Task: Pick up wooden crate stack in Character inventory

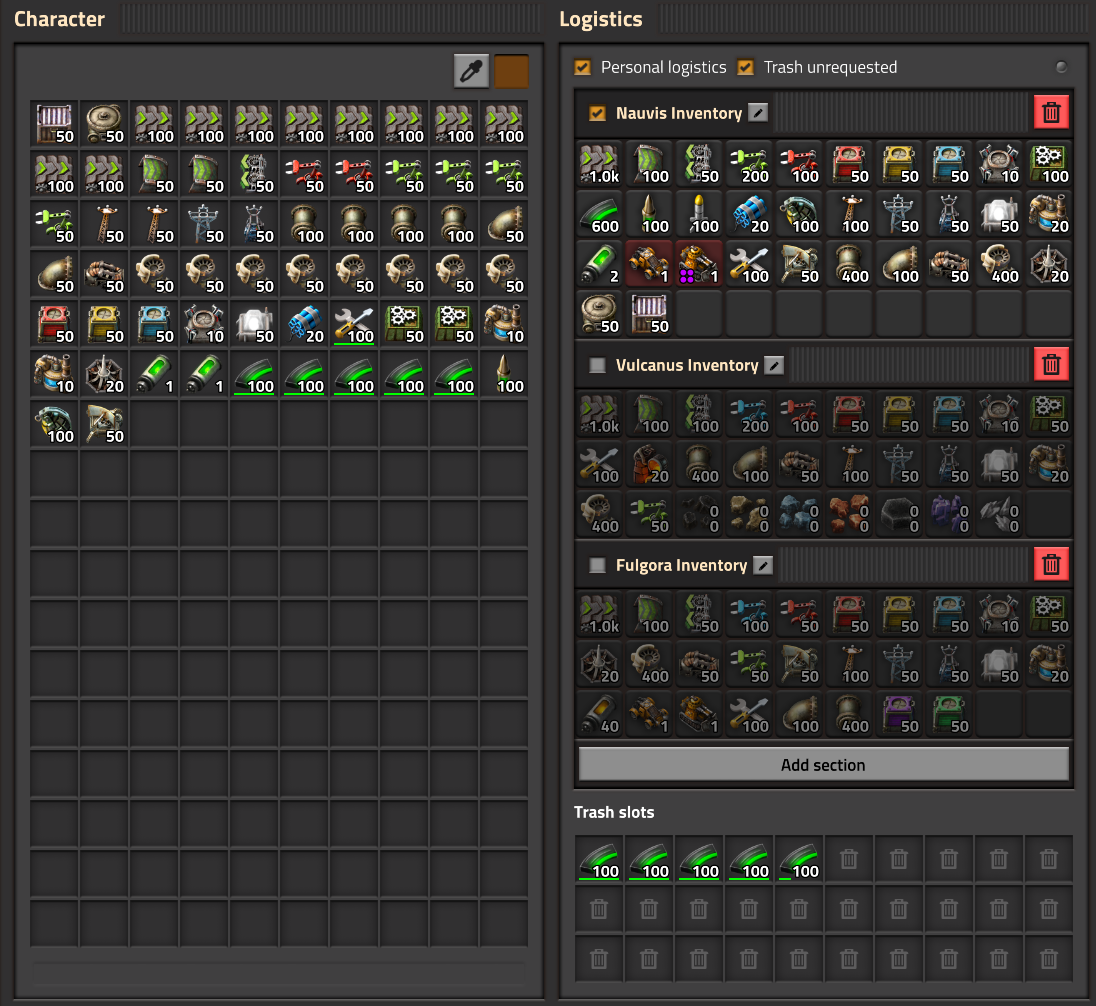Action: tap(55, 125)
